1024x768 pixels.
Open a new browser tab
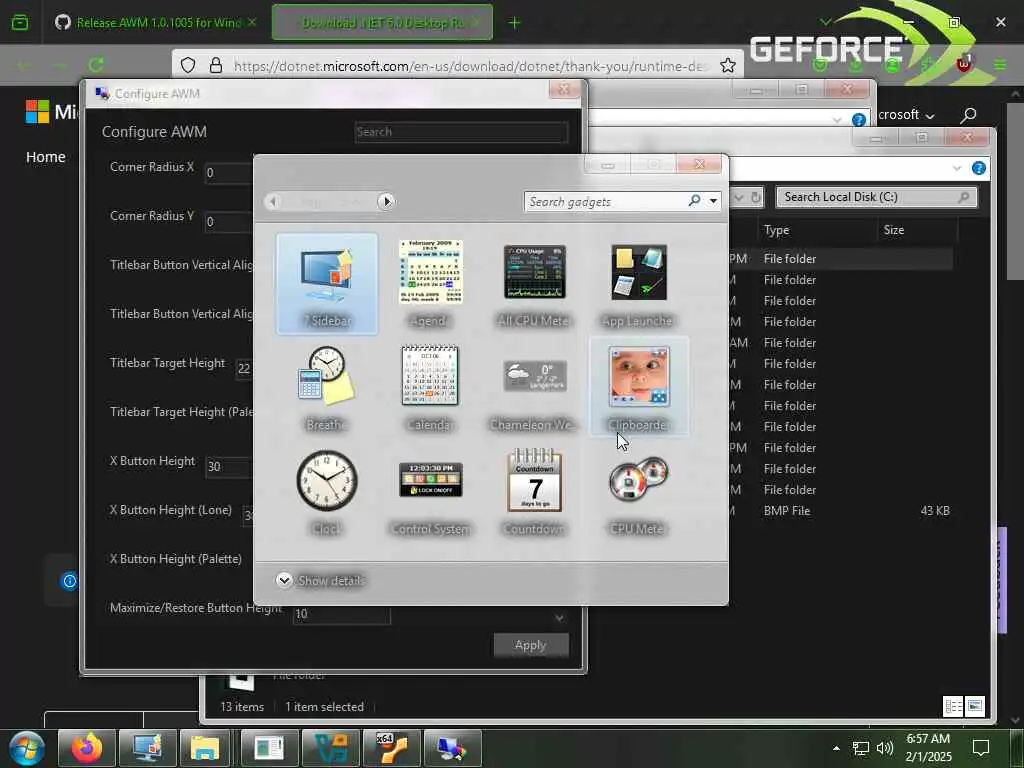(515, 23)
